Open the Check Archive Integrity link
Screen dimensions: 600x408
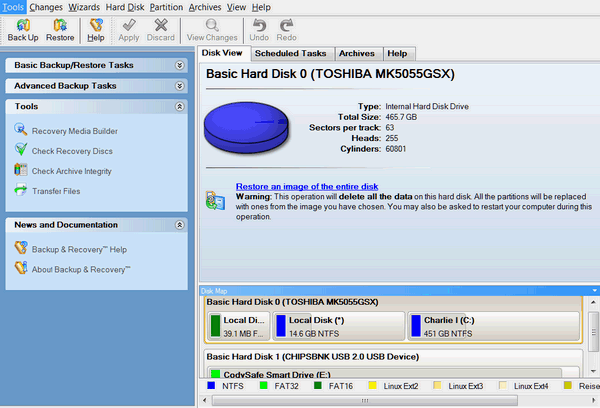pyautogui.click(x=72, y=171)
